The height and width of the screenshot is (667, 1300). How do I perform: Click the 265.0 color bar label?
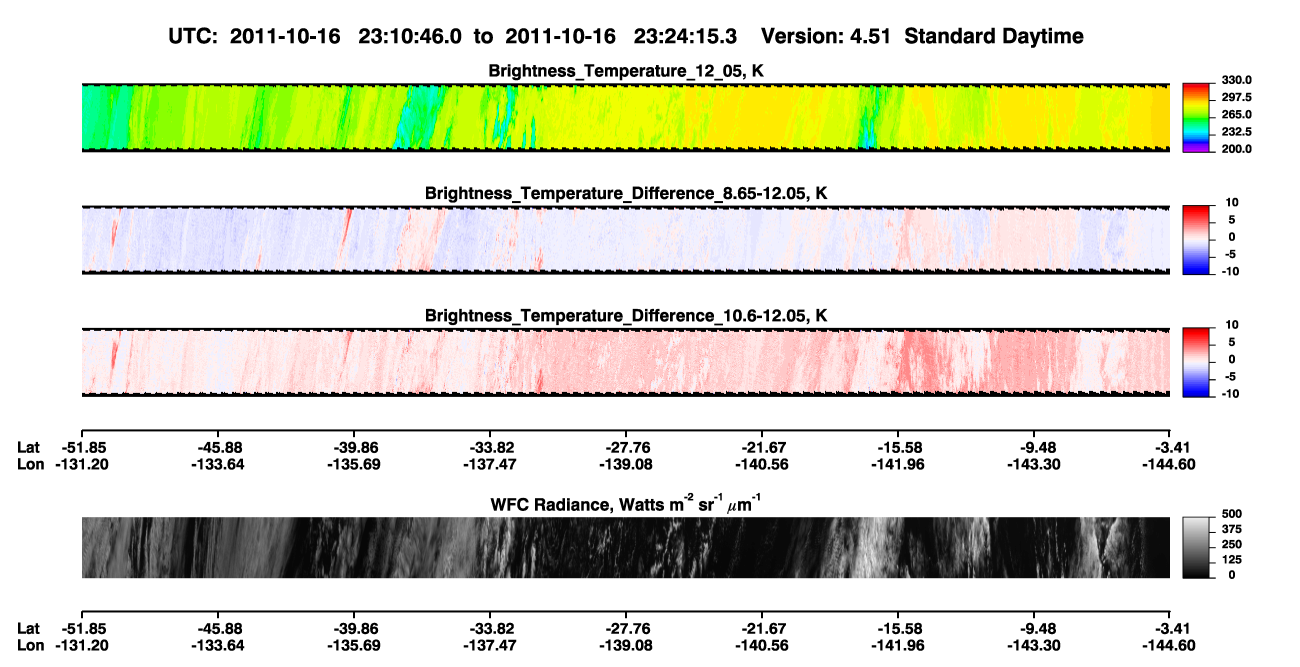click(x=1238, y=115)
